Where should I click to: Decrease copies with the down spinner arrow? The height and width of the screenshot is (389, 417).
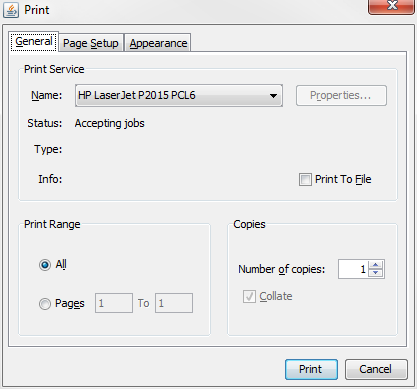point(376,273)
